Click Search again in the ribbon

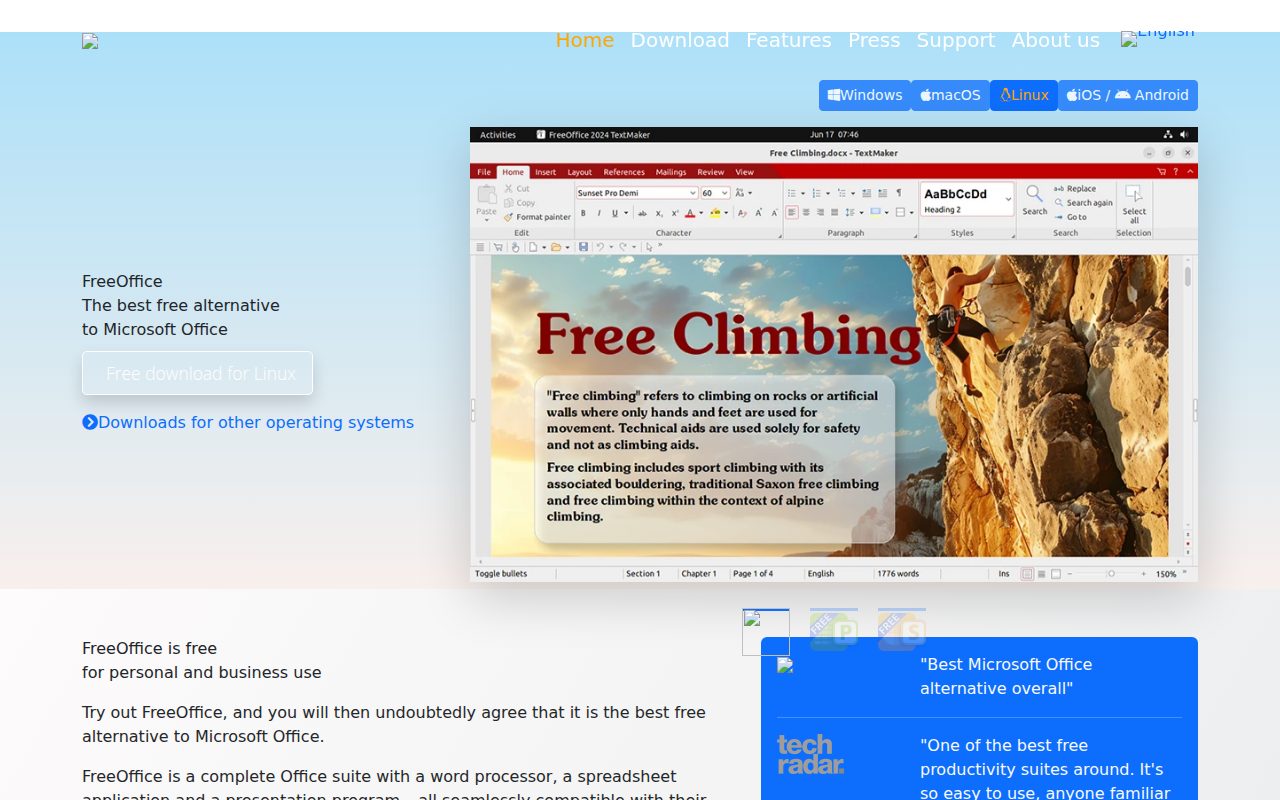pos(1082,203)
